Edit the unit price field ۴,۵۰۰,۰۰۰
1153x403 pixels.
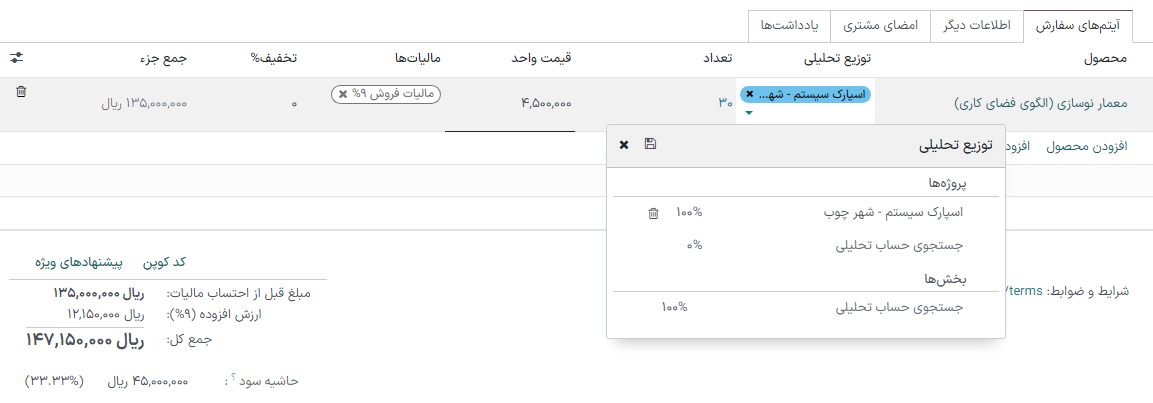click(545, 103)
